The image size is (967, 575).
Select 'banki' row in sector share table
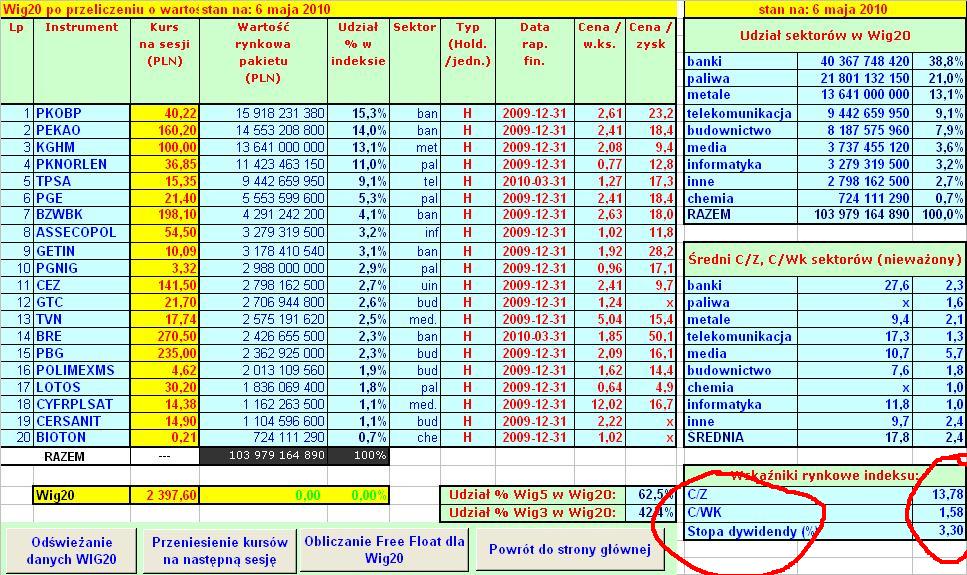[x=825, y=61]
